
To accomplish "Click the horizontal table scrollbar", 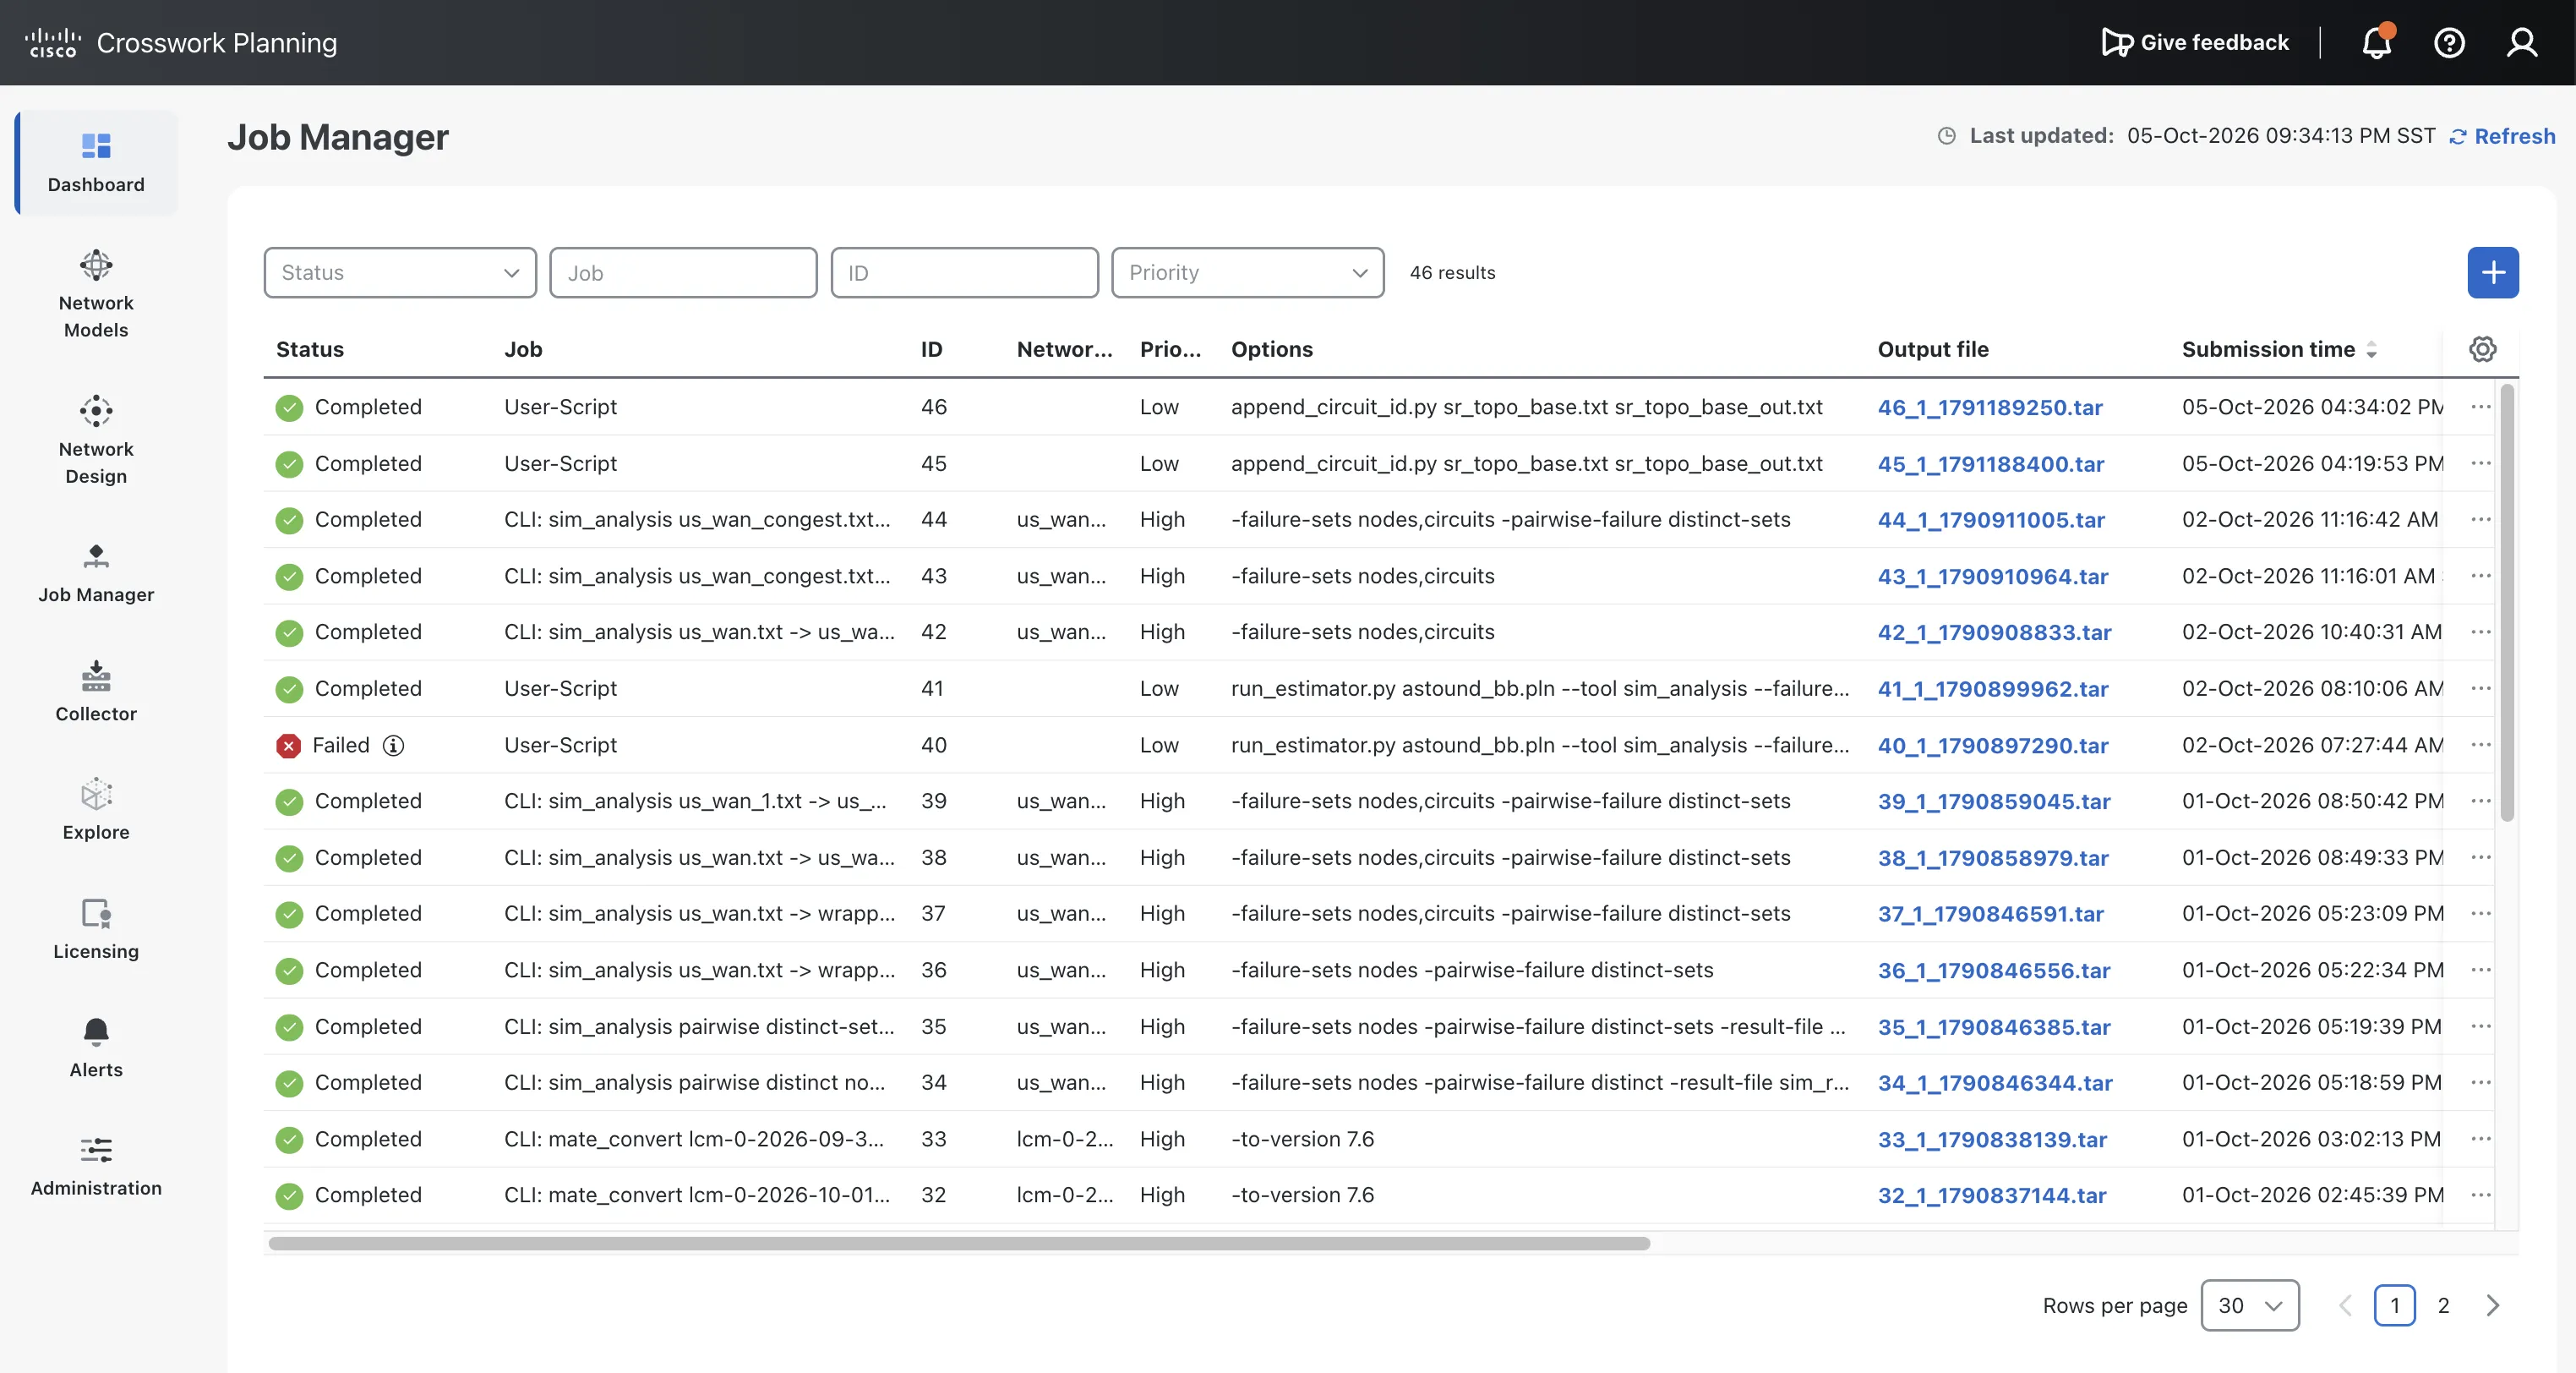I will point(959,1243).
